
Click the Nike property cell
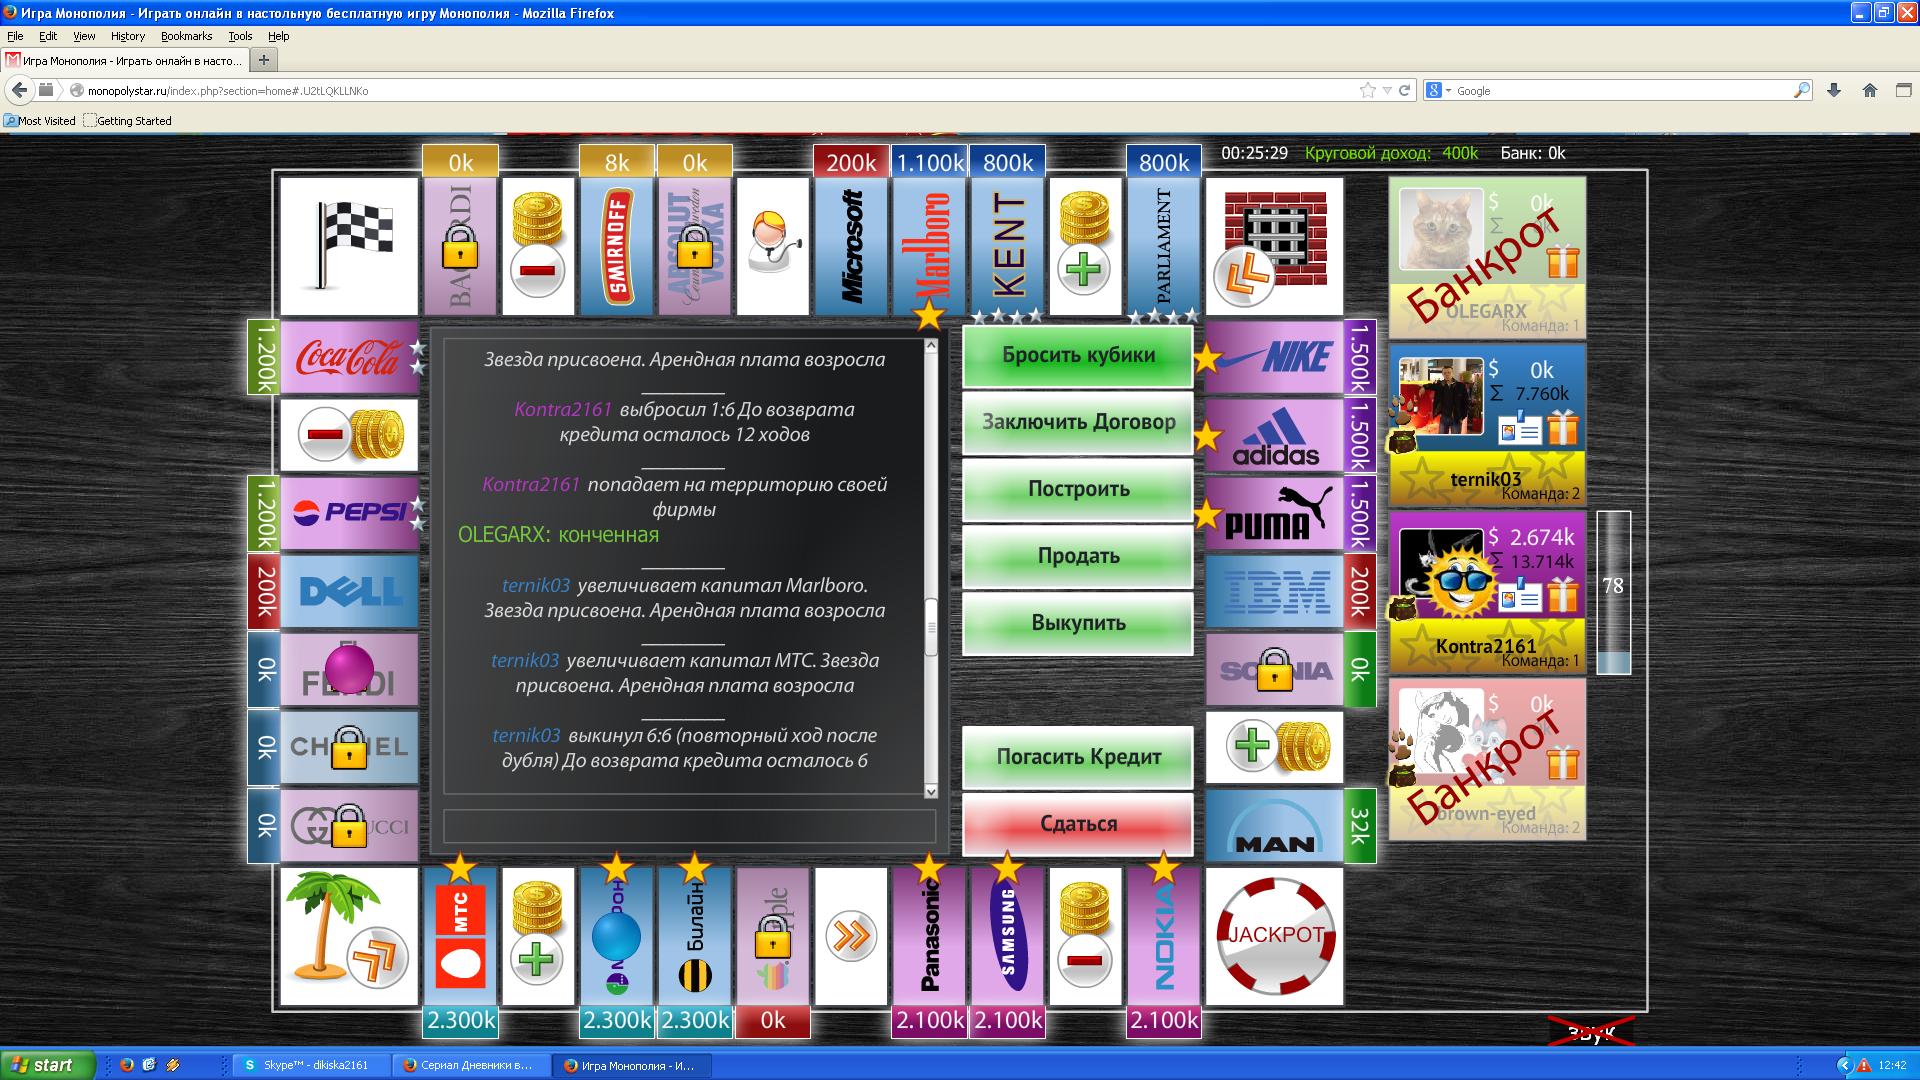coord(1275,358)
